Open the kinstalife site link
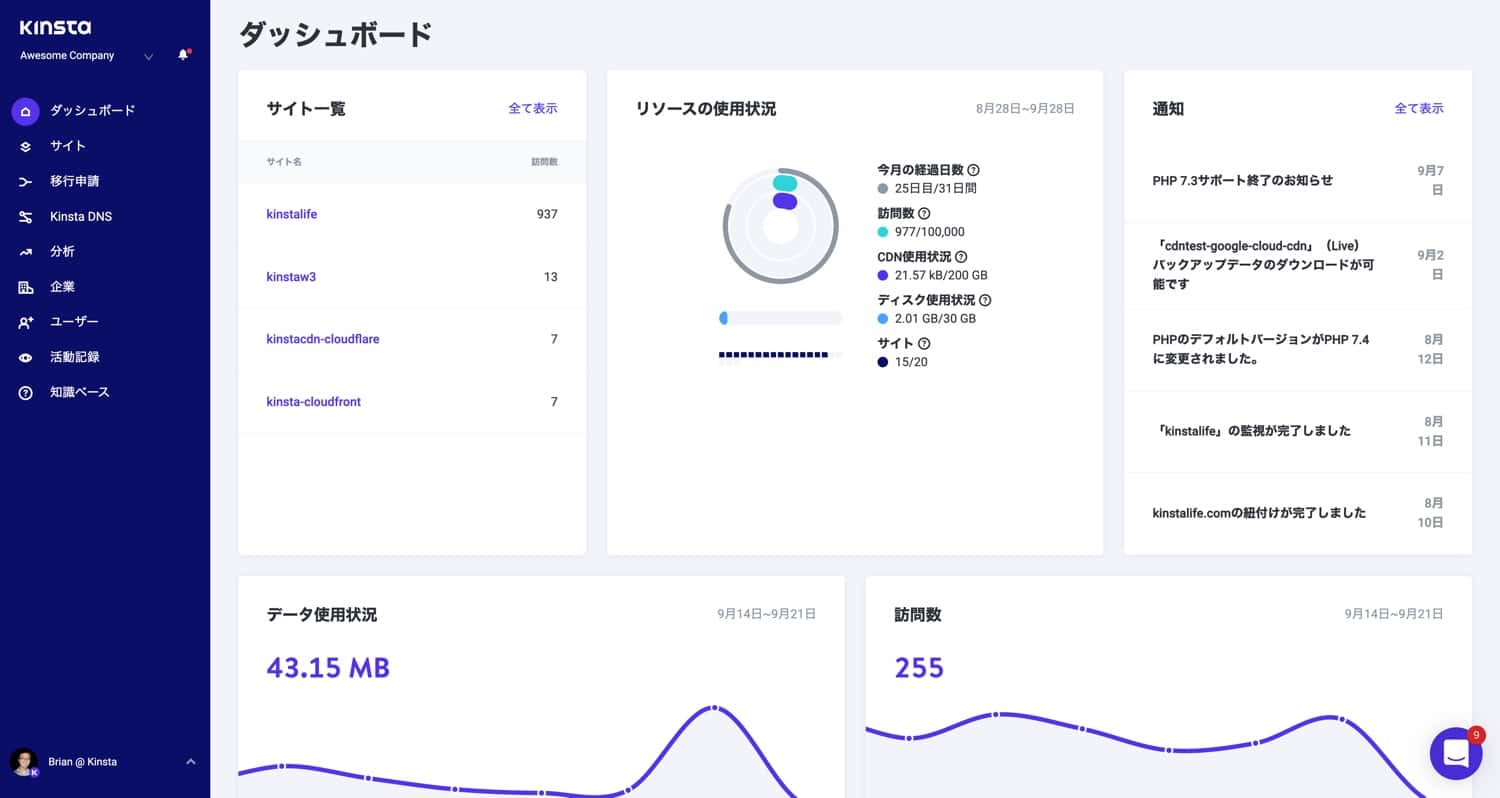Viewport: 1500px width, 798px height. (292, 214)
